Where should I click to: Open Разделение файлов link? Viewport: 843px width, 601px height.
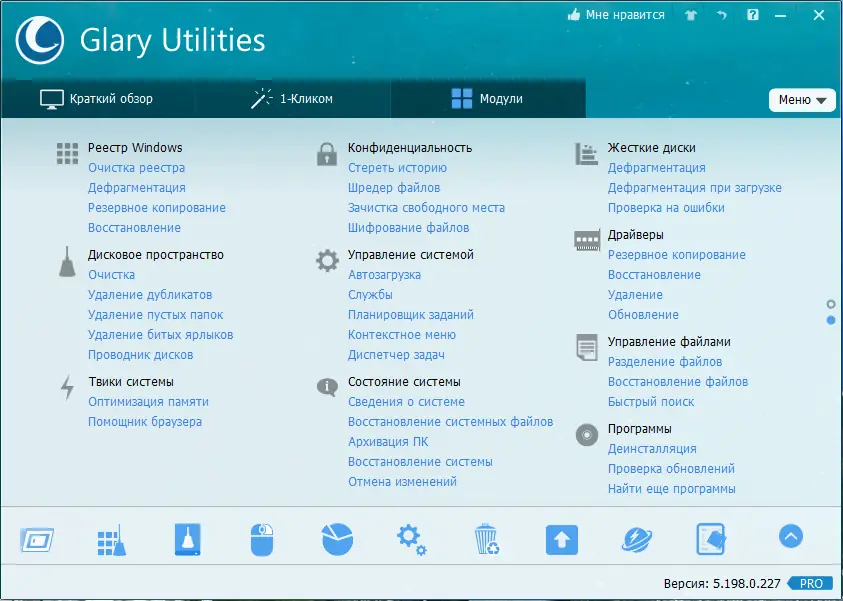pyautogui.click(x=665, y=362)
